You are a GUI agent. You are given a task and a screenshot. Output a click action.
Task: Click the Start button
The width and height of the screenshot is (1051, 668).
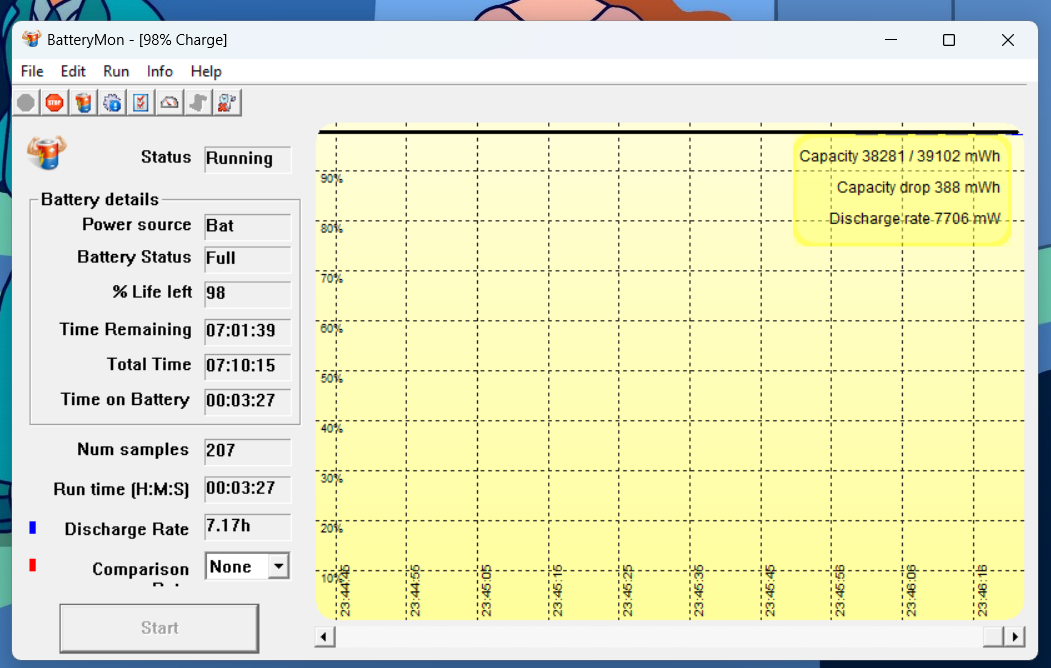click(x=159, y=628)
